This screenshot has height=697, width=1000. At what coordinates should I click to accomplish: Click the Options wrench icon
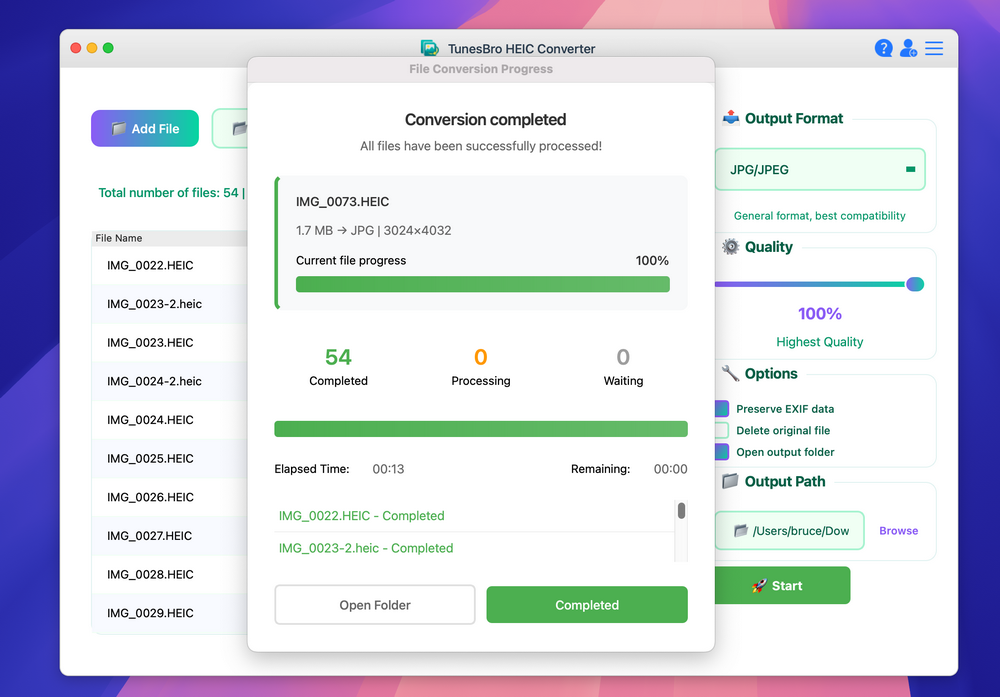click(731, 373)
